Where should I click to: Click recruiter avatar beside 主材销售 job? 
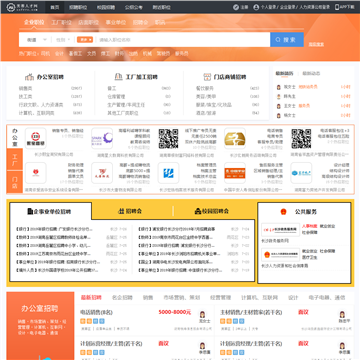click(342, 314)
